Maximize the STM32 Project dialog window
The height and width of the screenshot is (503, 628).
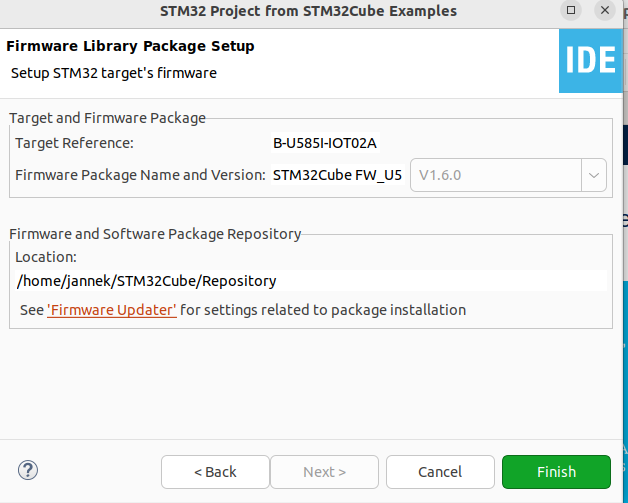click(572, 11)
